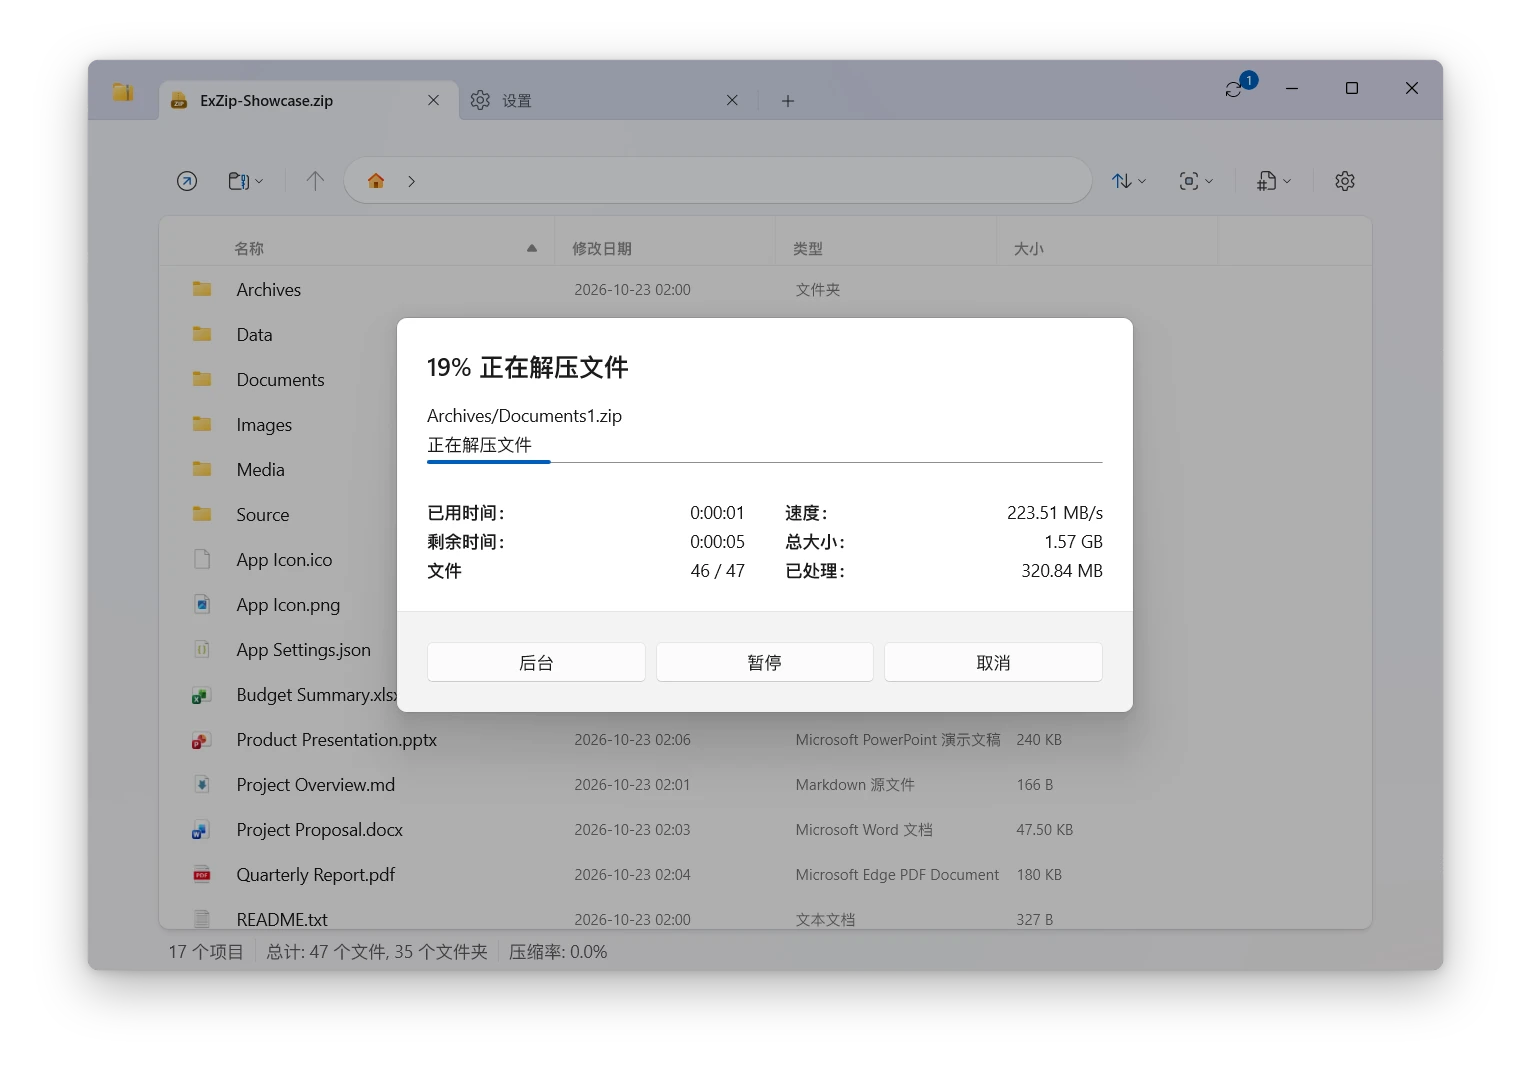The height and width of the screenshot is (1086, 1531).
Task: Select the Data folder
Action: tap(254, 335)
